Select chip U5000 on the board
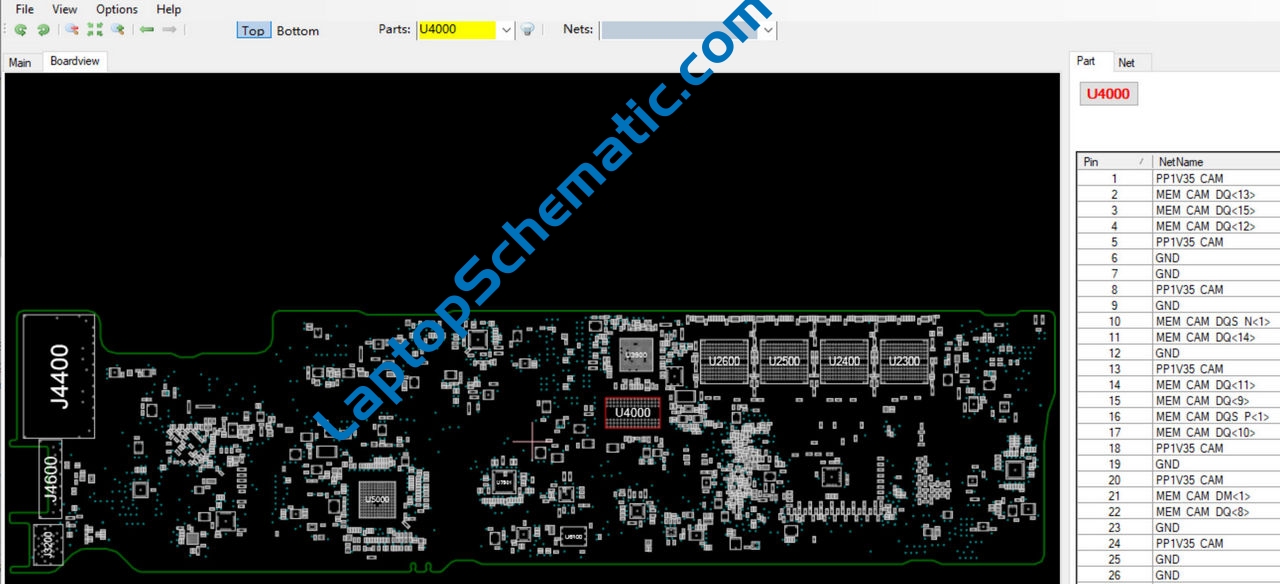 (x=377, y=498)
